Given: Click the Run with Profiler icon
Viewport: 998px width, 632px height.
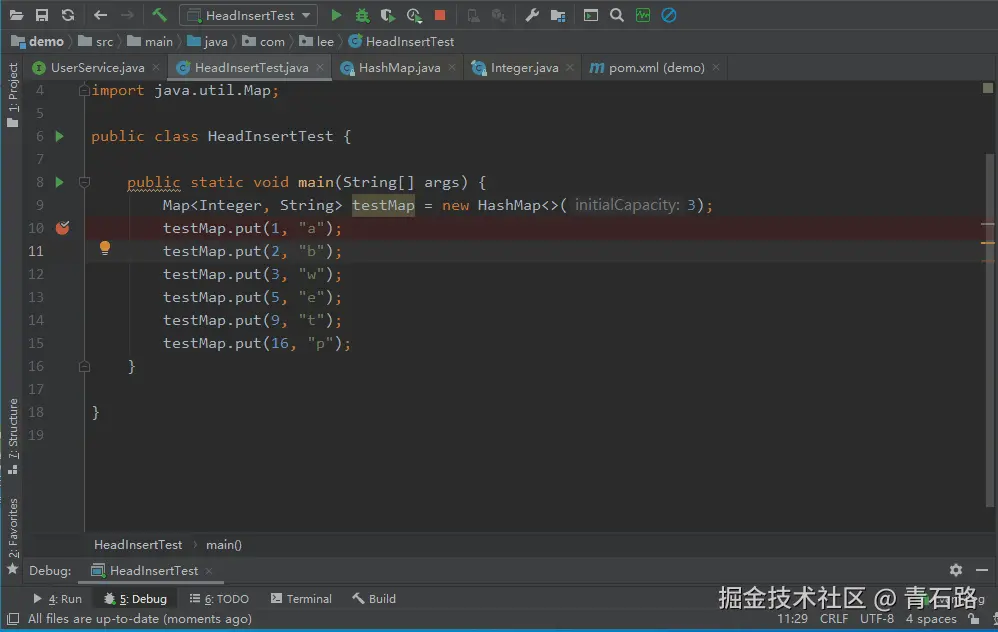Looking at the screenshot, I should click(414, 15).
